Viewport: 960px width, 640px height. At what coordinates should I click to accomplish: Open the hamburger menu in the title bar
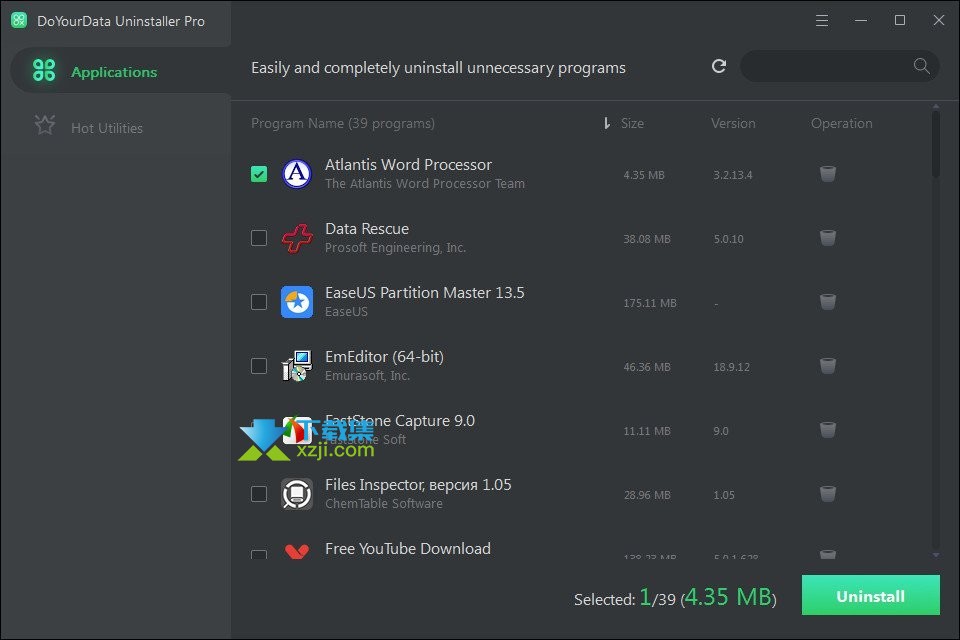pos(822,21)
